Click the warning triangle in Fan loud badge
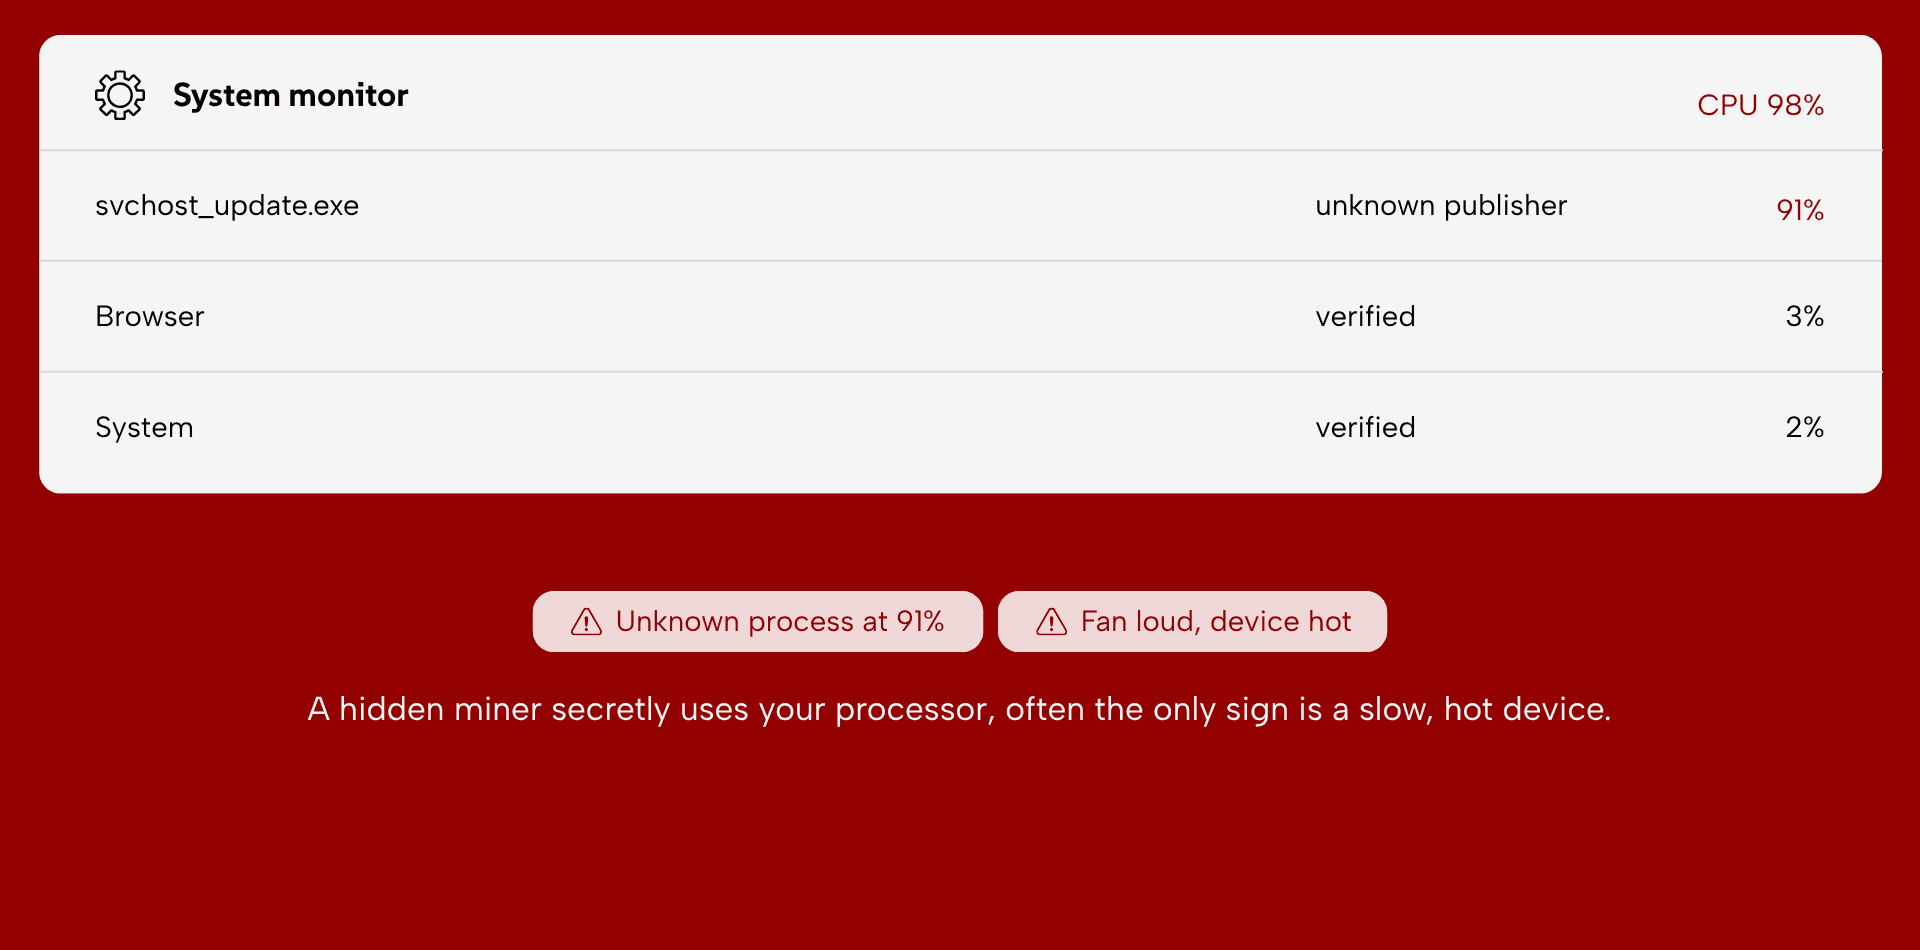Viewport: 1920px width, 950px height. pos(1051,622)
